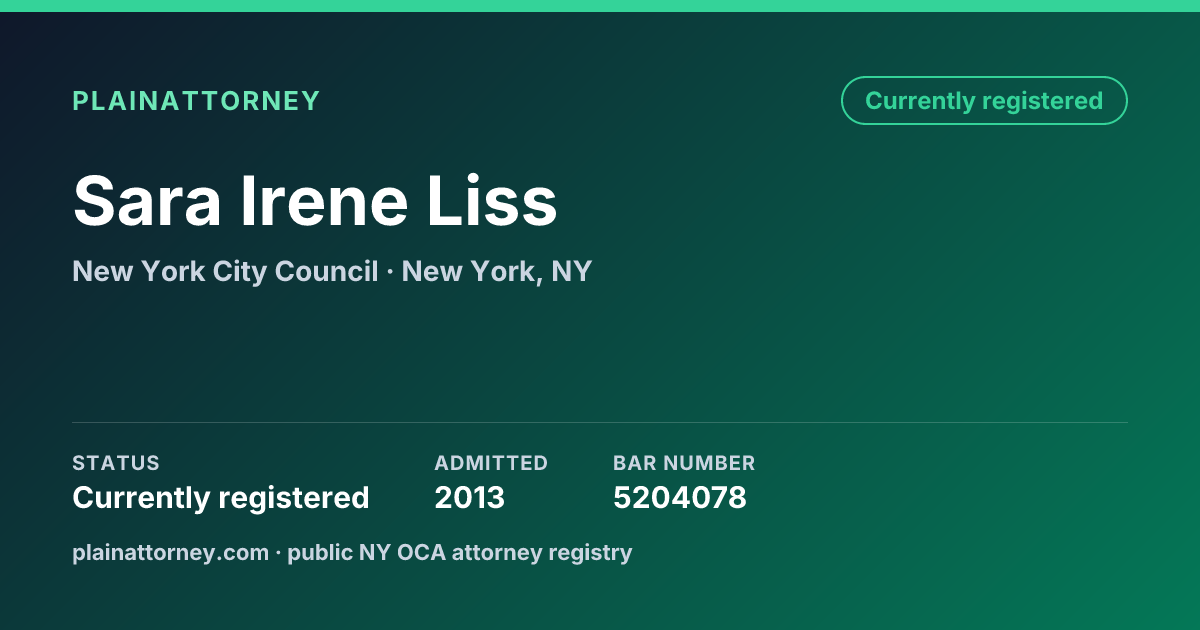
Task: Click the PLAINATTORNEY brand logo text
Action: [x=196, y=101]
